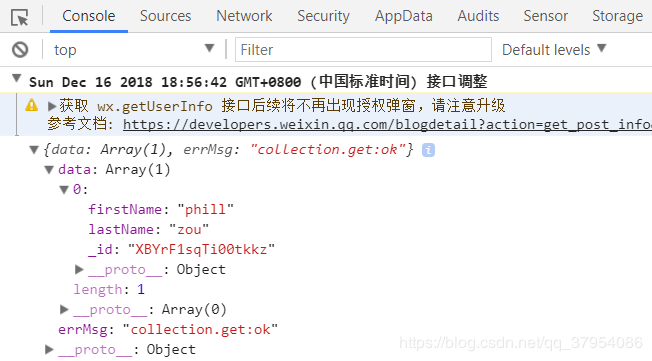Image resolution: width=652 pixels, height=361 pixels.
Task: Expand the __proto__: Object under _id
Action: pyautogui.click(x=79, y=270)
